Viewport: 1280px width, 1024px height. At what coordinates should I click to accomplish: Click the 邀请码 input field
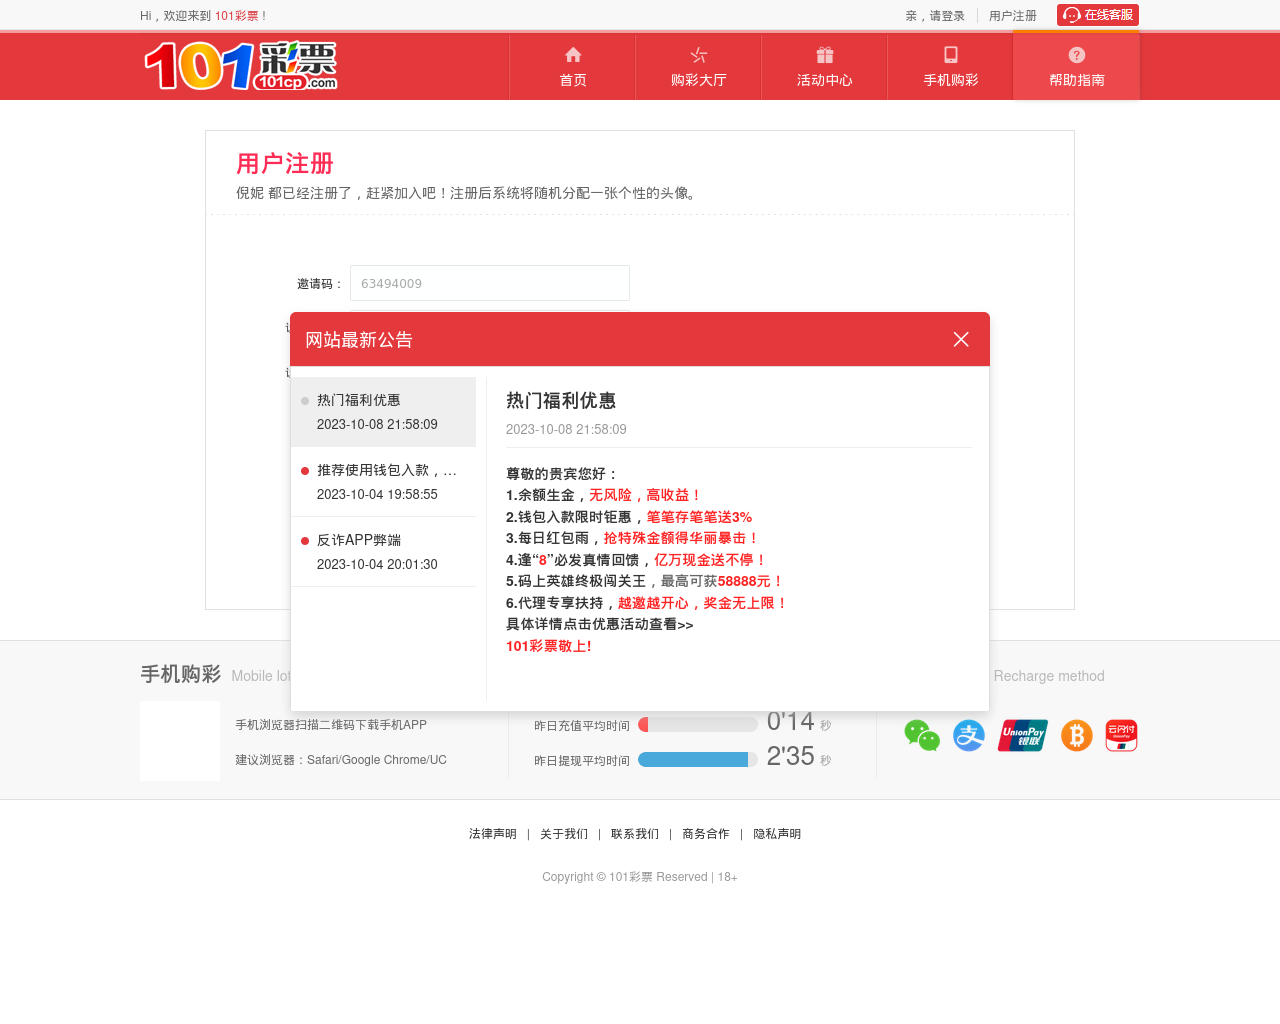pos(490,283)
